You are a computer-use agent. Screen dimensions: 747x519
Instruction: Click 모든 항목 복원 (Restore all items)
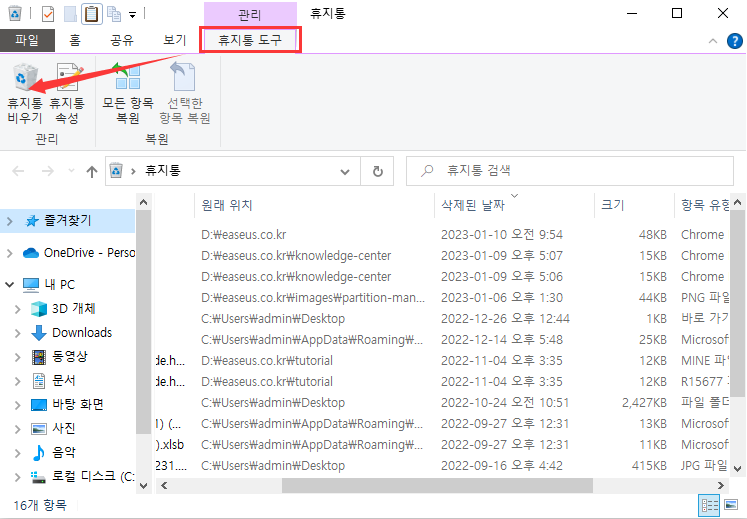pos(128,94)
